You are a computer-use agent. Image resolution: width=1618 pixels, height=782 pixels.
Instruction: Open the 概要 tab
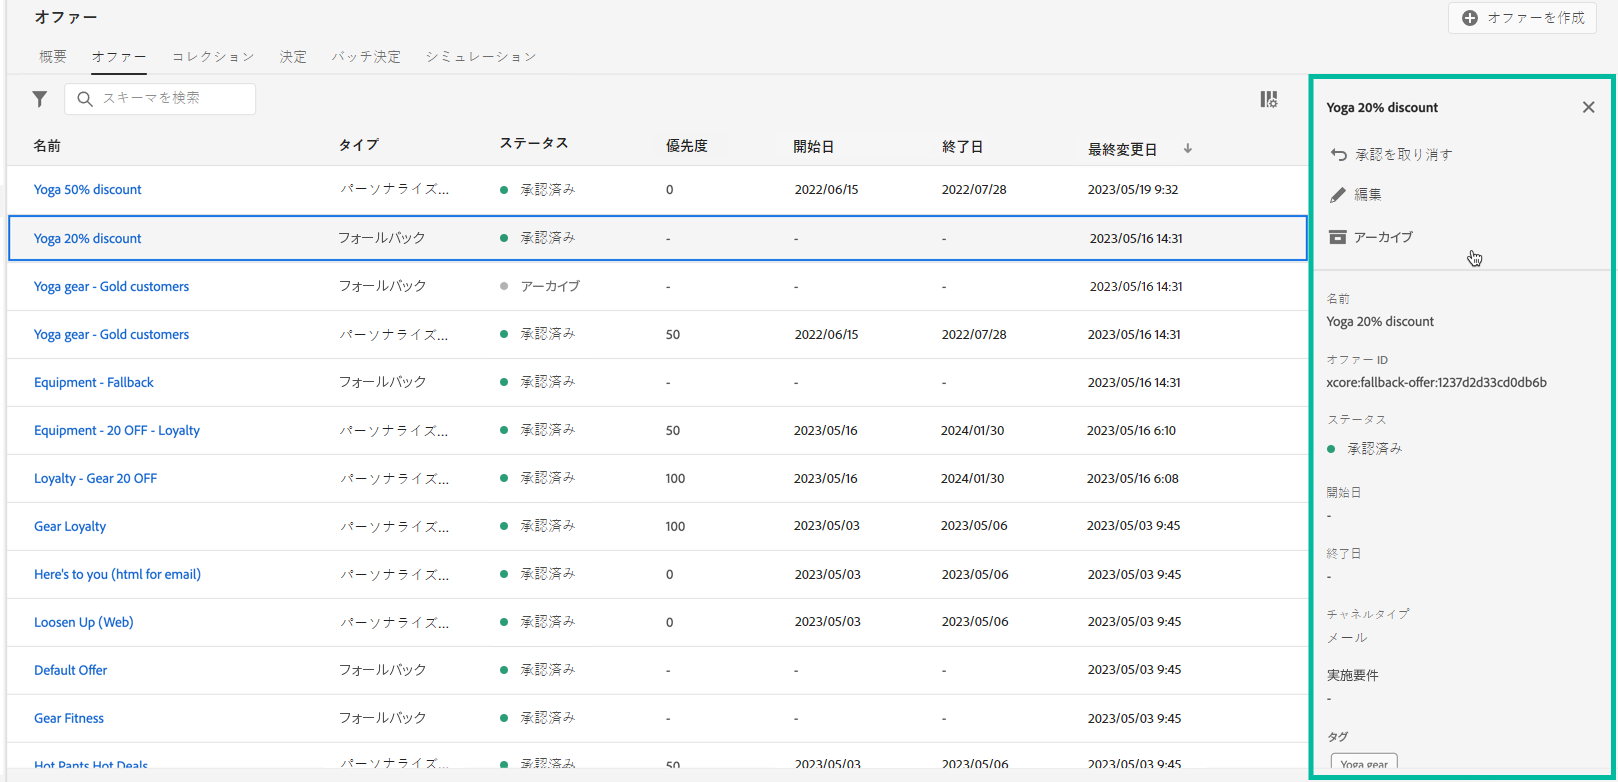(53, 57)
